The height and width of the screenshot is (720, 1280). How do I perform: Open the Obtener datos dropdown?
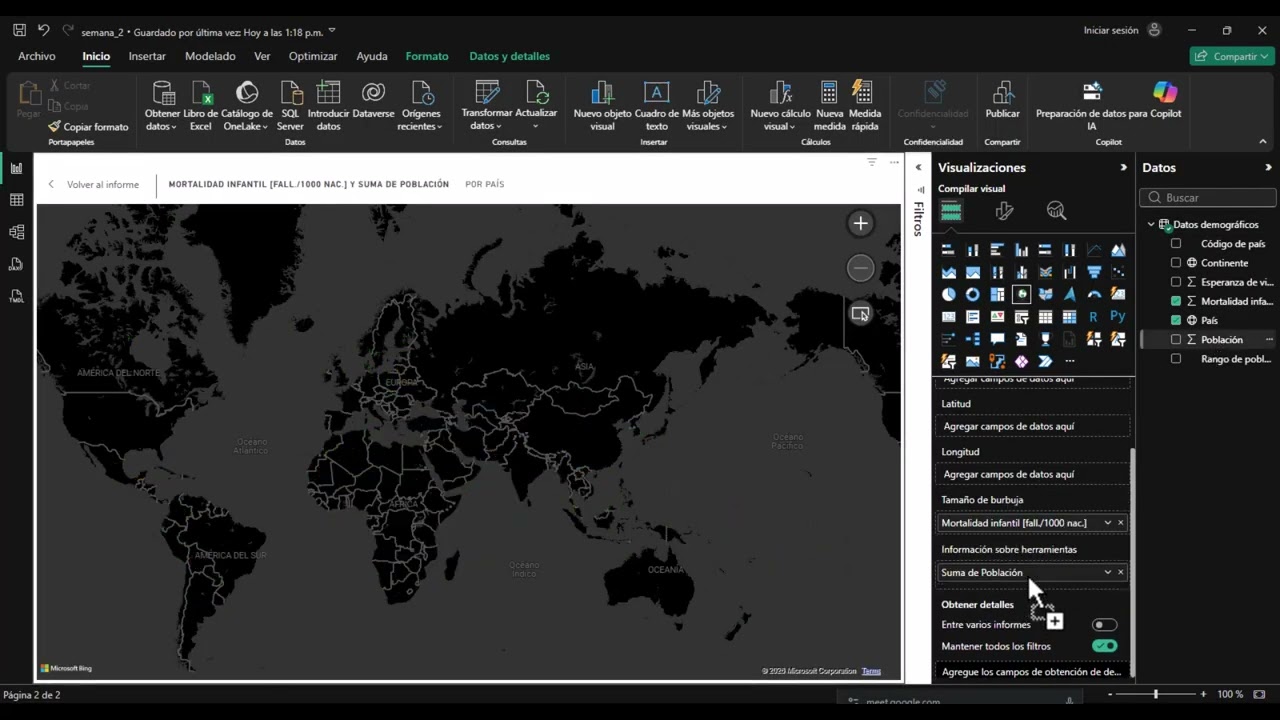click(162, 120)
